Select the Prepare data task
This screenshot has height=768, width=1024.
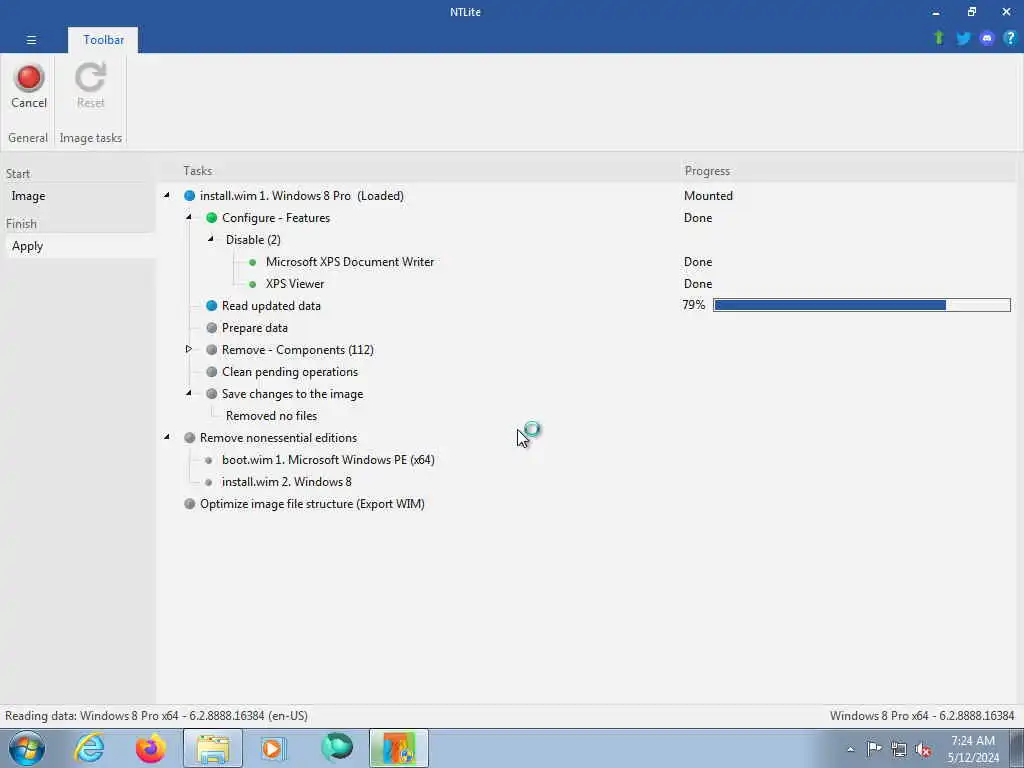click(x=255, y=328)
